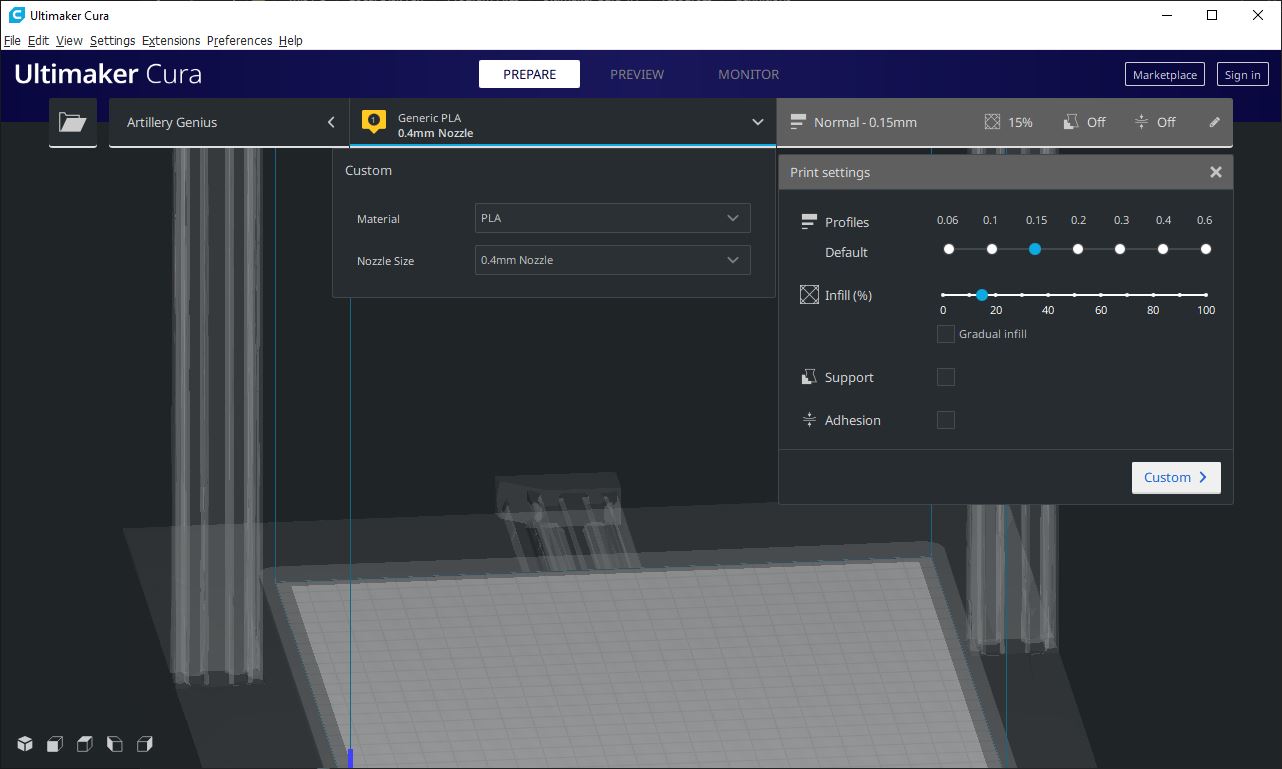Click the Sign in button
Viewport: 1282px width, 769px height.
1242,75
